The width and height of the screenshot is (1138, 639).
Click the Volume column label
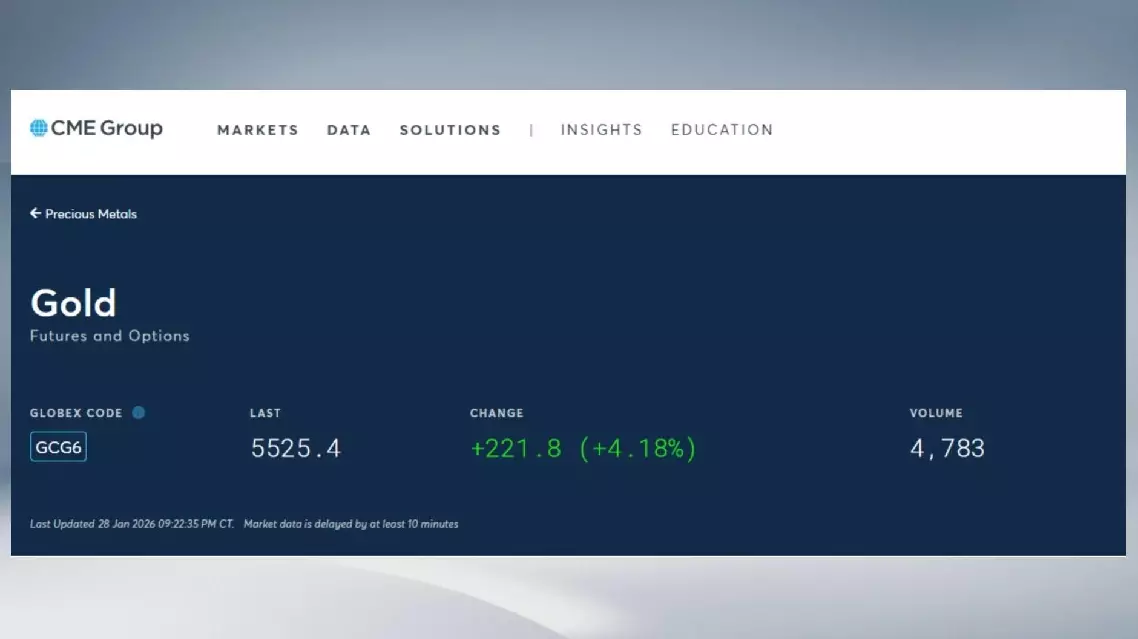pyautogui.click(x=936, y=413)
